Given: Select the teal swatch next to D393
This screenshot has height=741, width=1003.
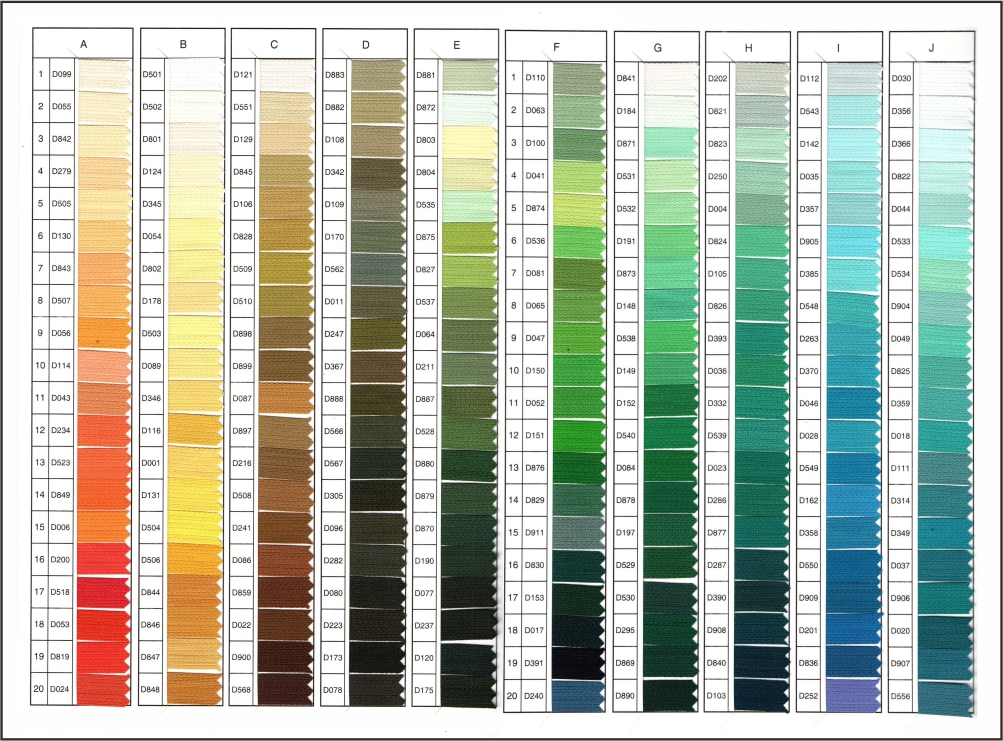Looking at the screenshot, I should 761,339.
